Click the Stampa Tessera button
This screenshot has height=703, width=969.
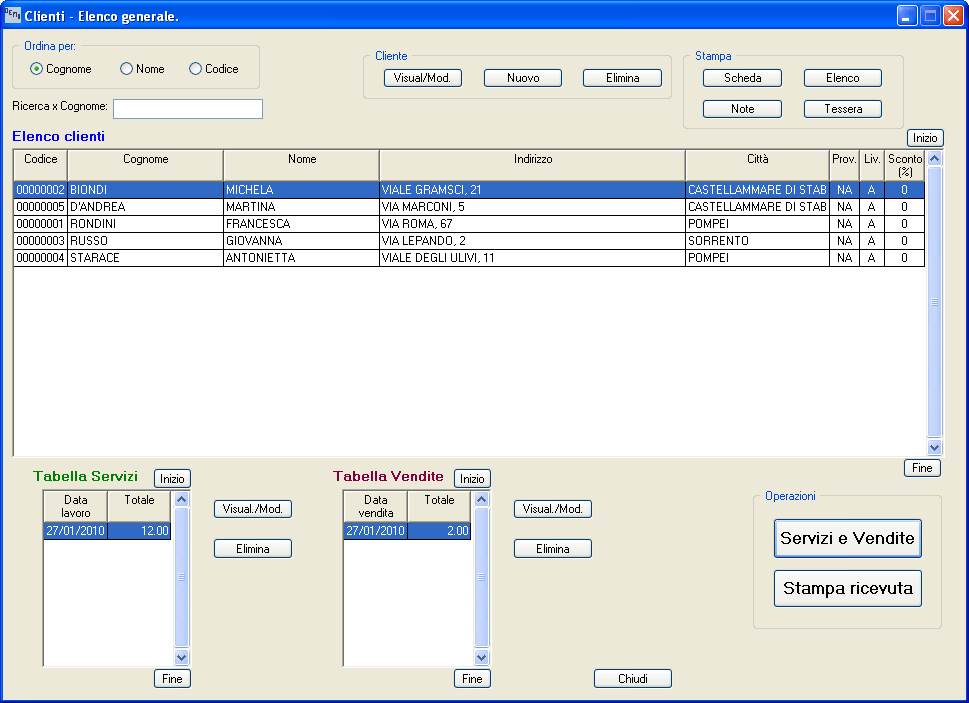coord(842,109)
